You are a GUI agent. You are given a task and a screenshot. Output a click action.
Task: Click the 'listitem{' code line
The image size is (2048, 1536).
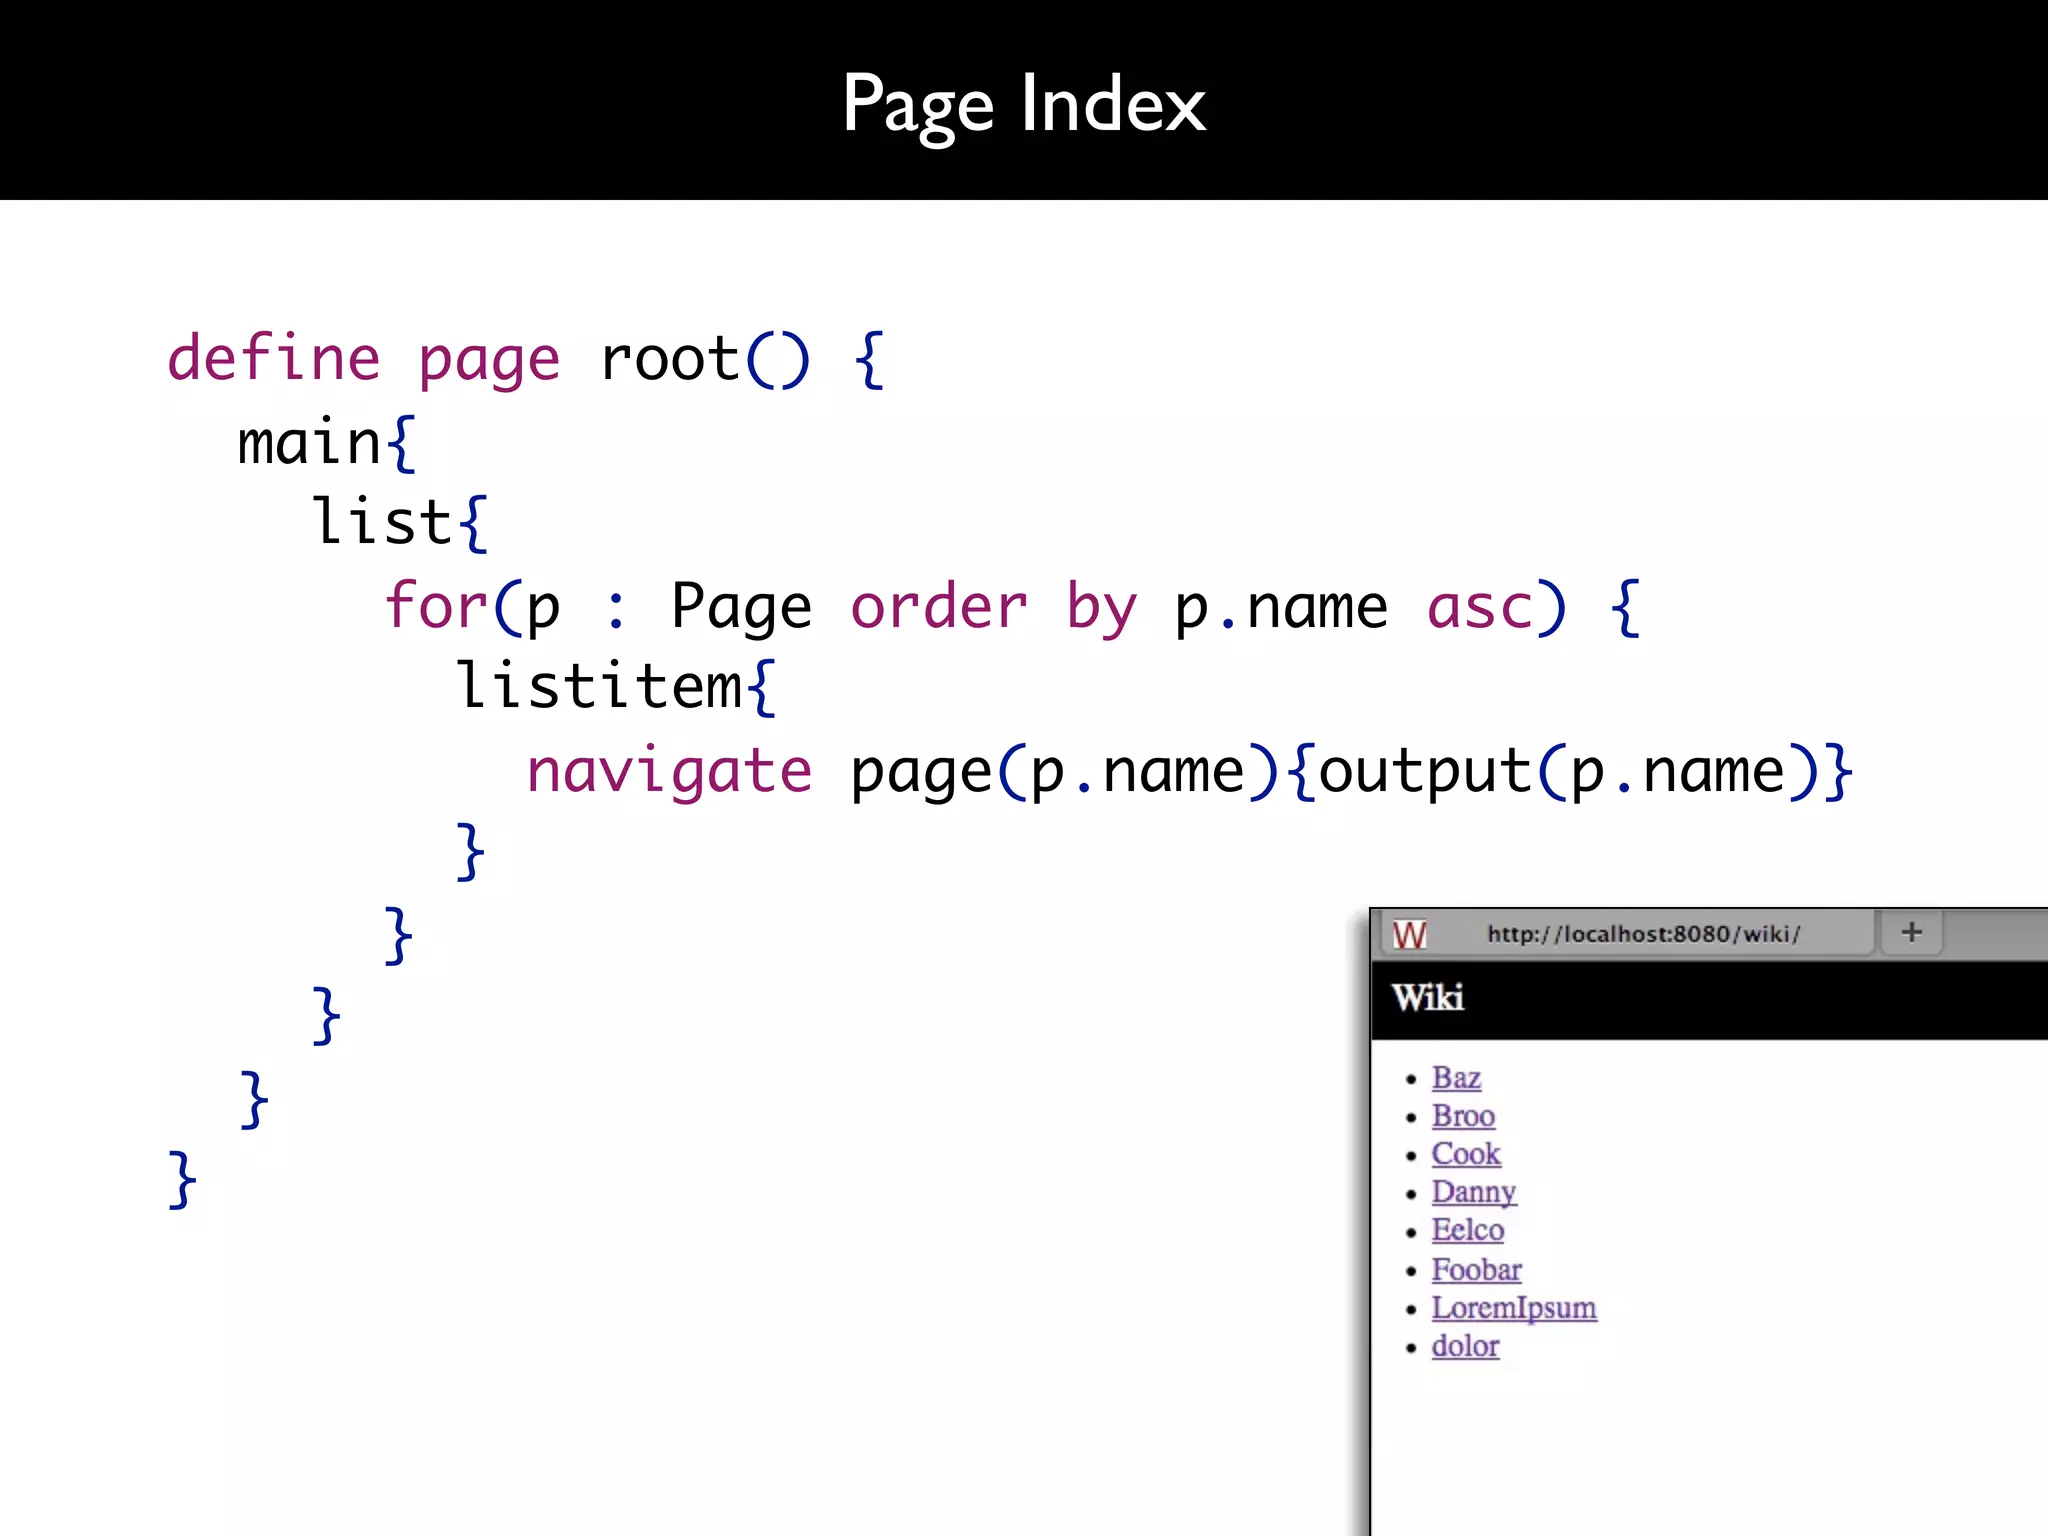[x=616, y=687]
